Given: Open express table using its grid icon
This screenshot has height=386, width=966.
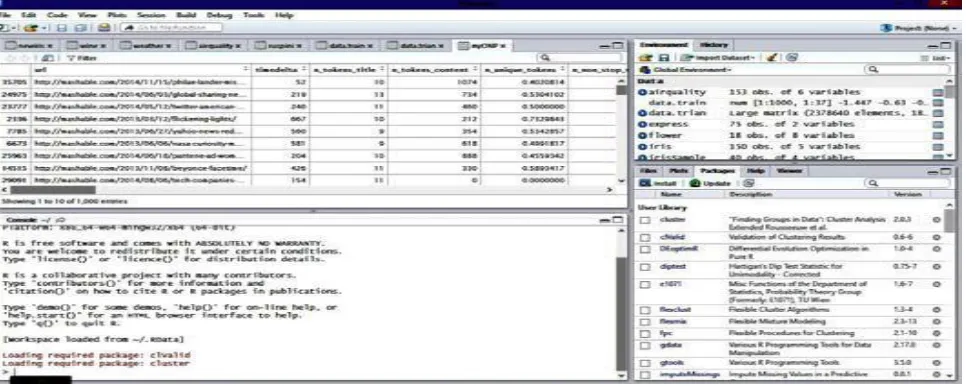Looking at the screenshot, I should 938,125.
